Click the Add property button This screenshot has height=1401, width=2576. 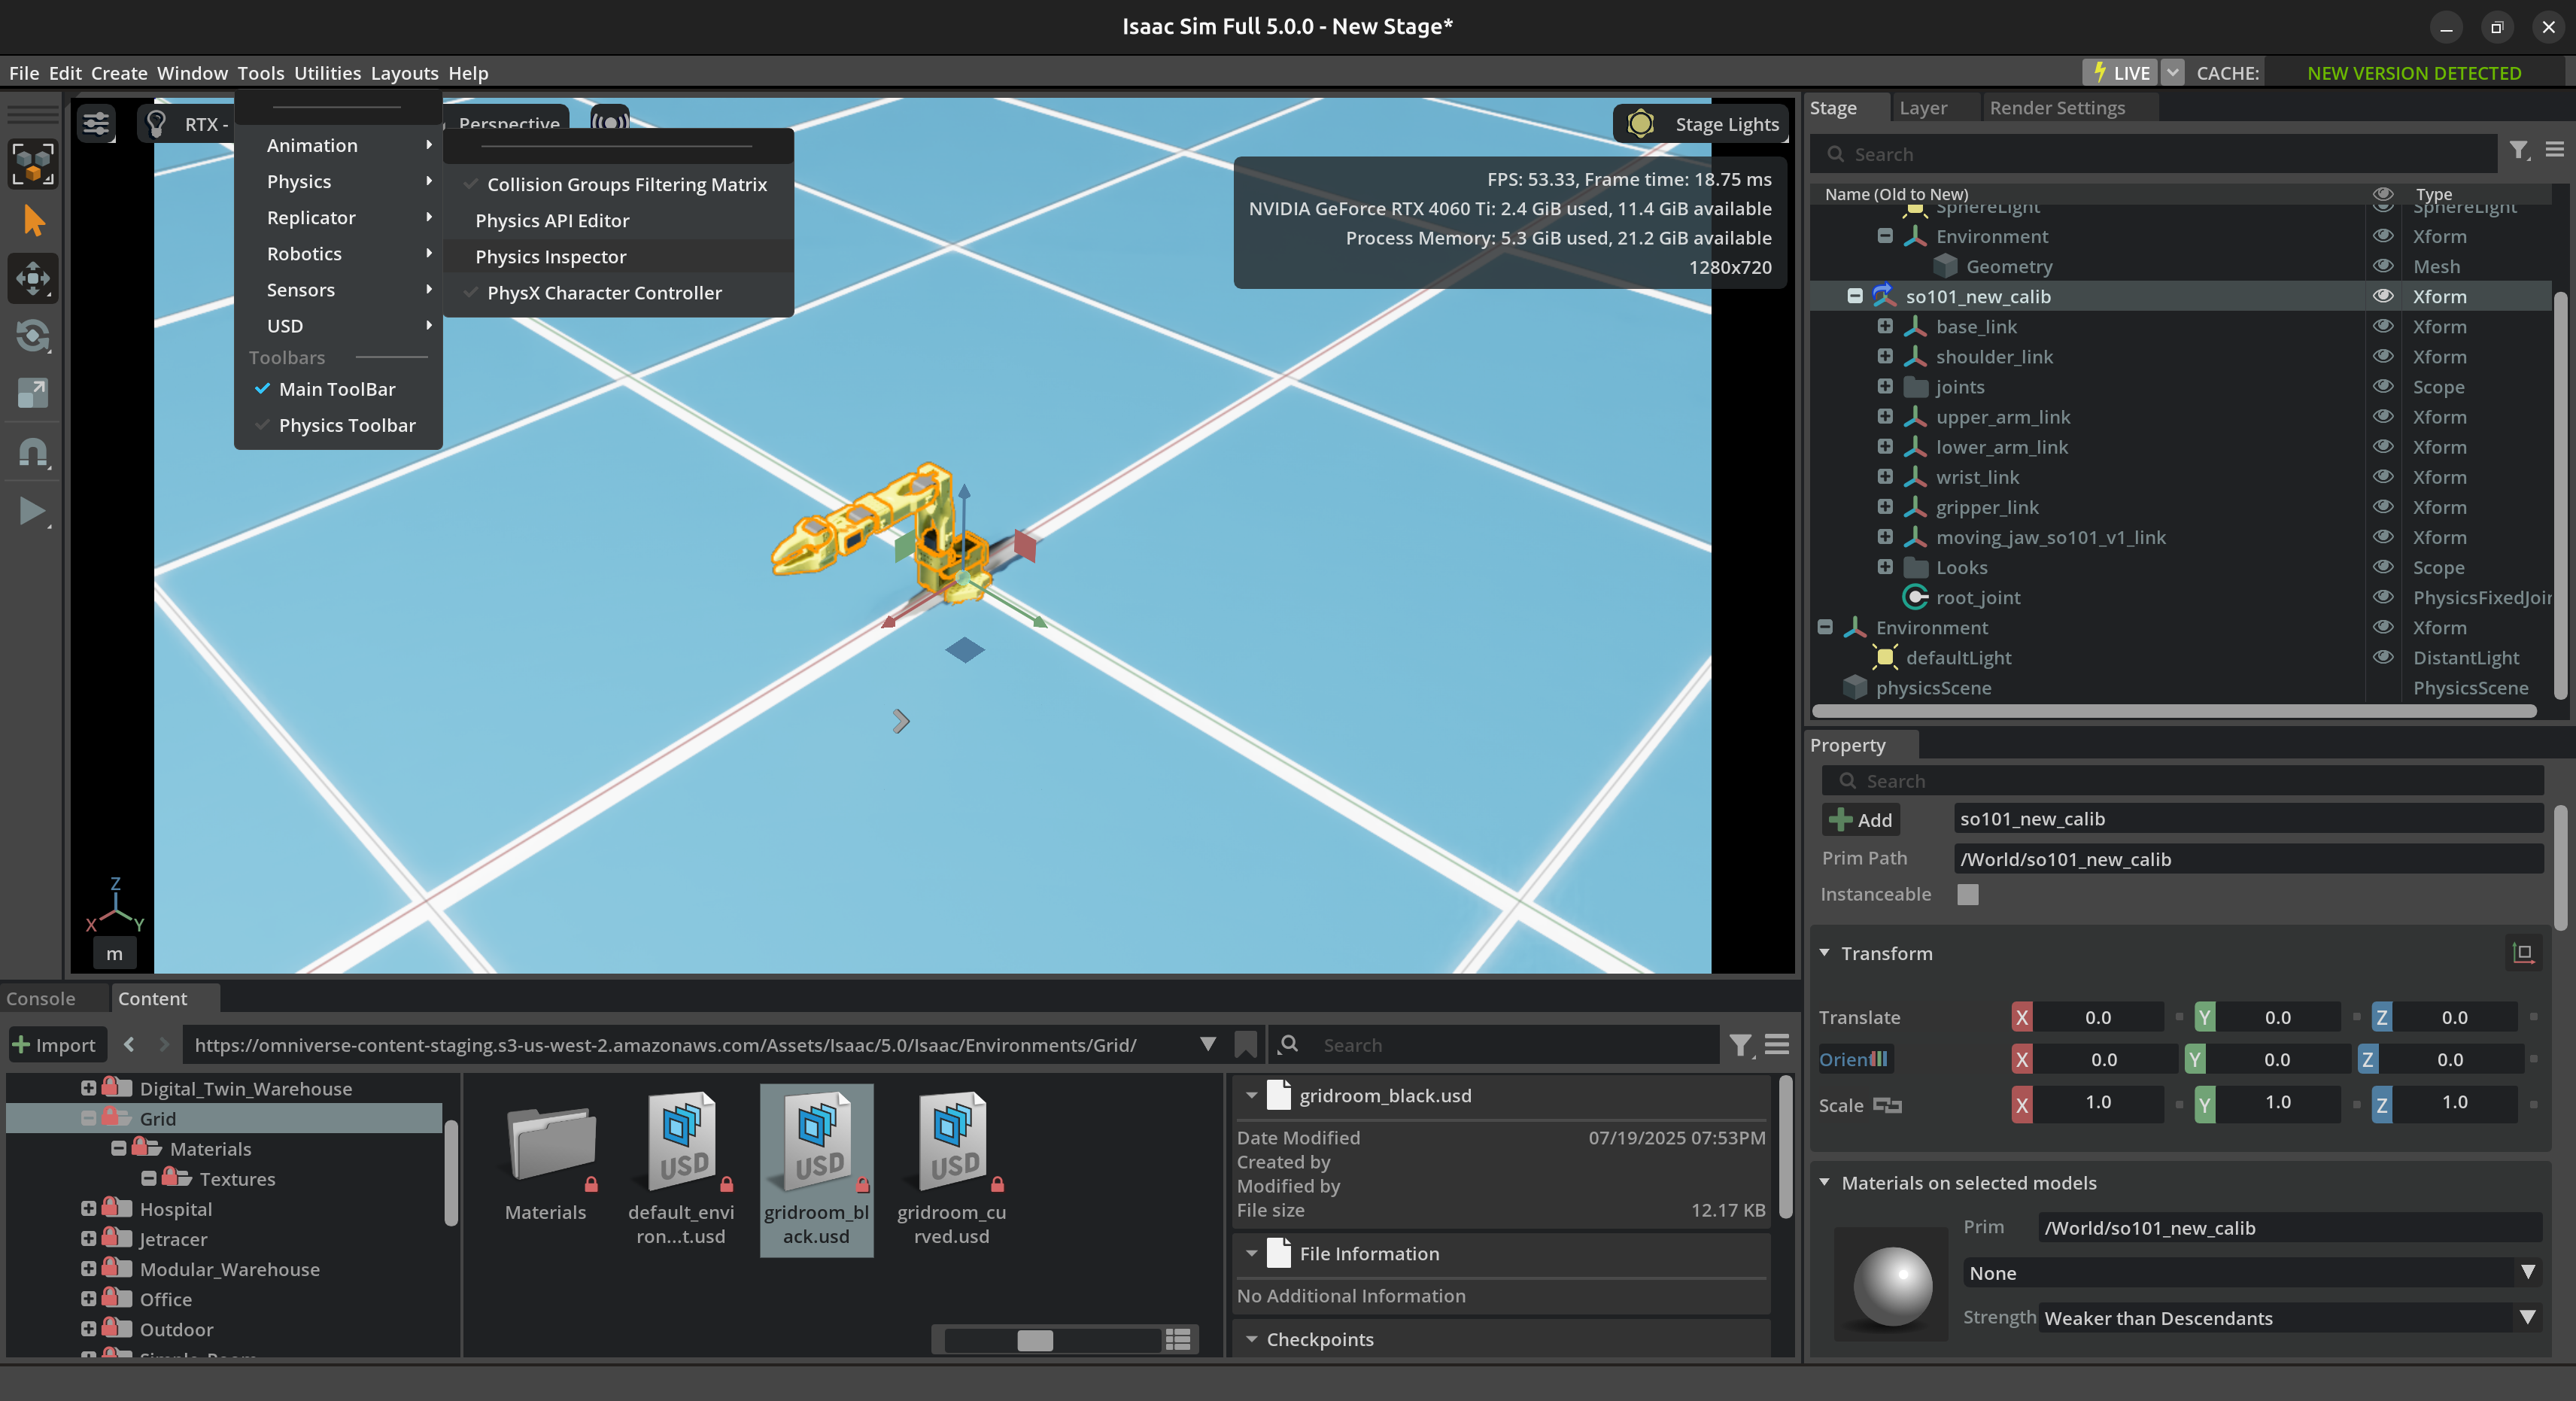tap(1861, 820)
